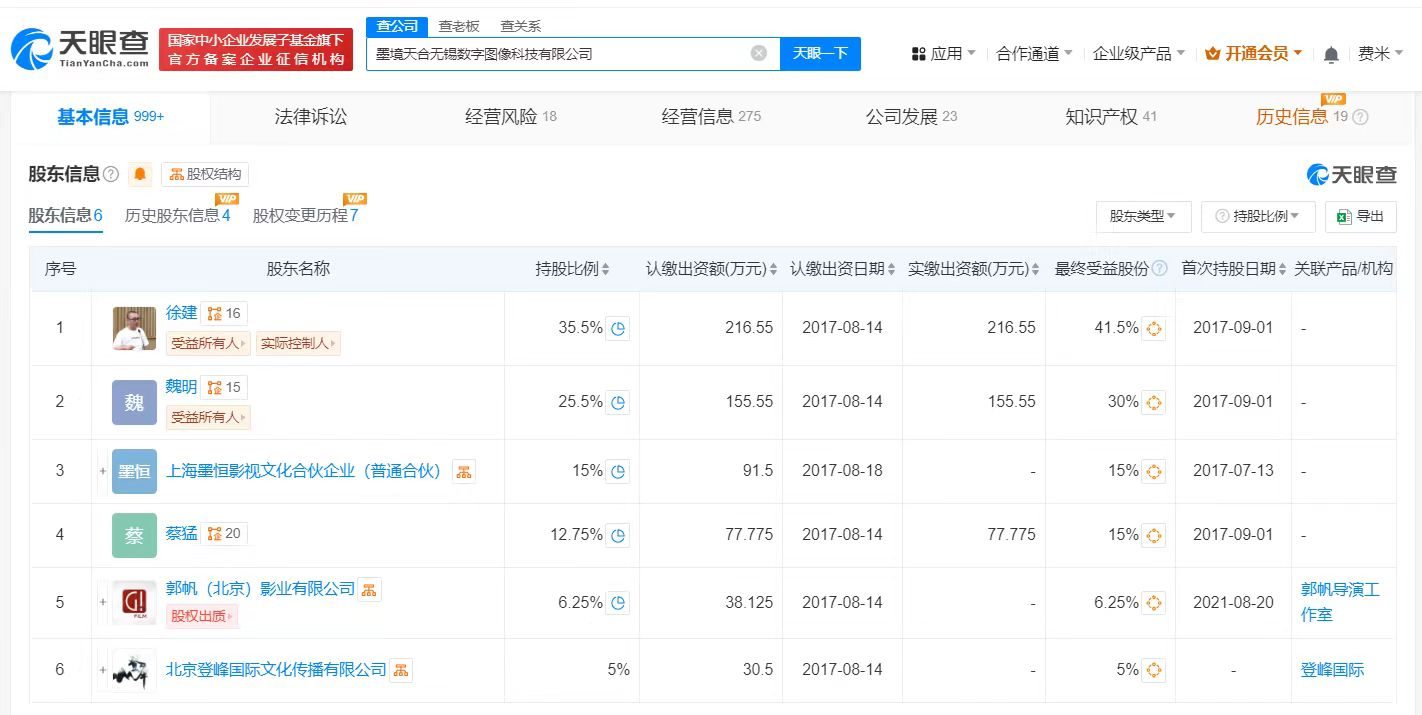Image resolution: width=1422 pixels, height=715 pixels.
Task: Click 徐建's avatar photo
Action: tap(134, 327)
